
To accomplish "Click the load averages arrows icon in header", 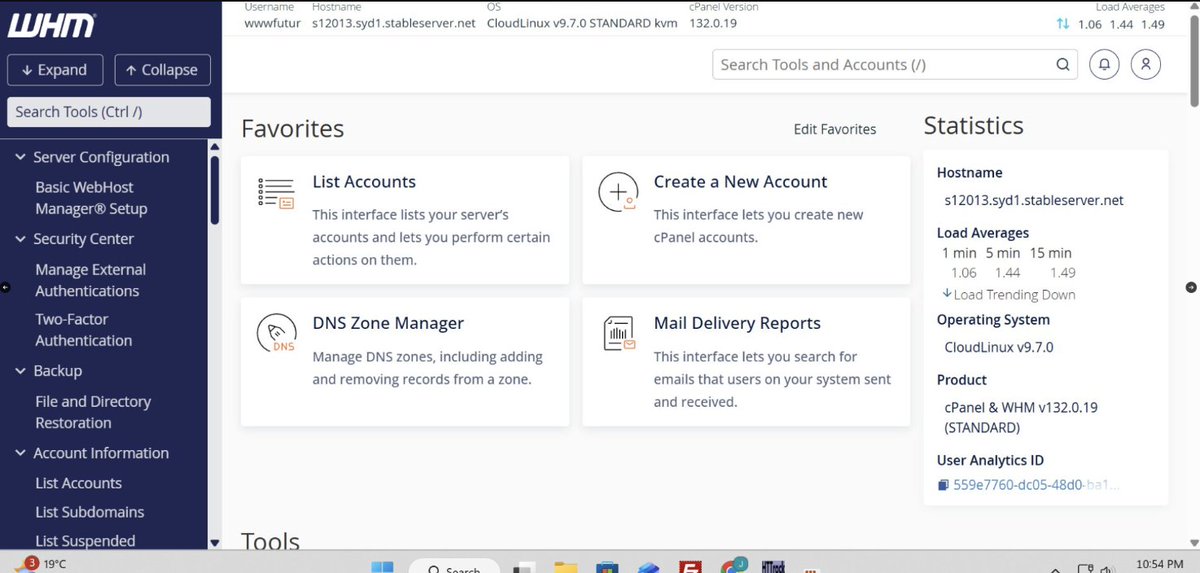I will [x=1062, y=24].
